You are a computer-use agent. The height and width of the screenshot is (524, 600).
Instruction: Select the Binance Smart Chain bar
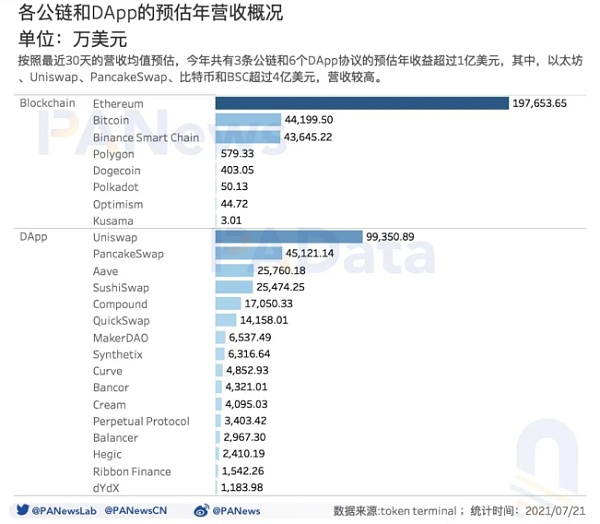tap(248, 137)
